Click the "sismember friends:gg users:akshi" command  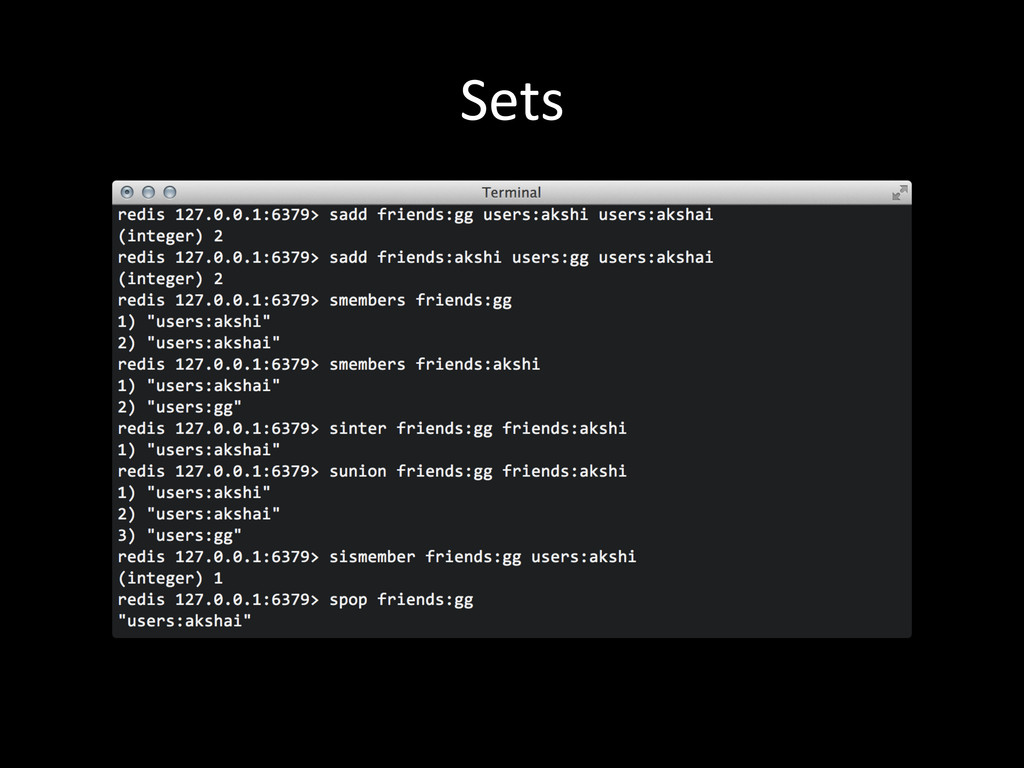[x=482, y=556]
